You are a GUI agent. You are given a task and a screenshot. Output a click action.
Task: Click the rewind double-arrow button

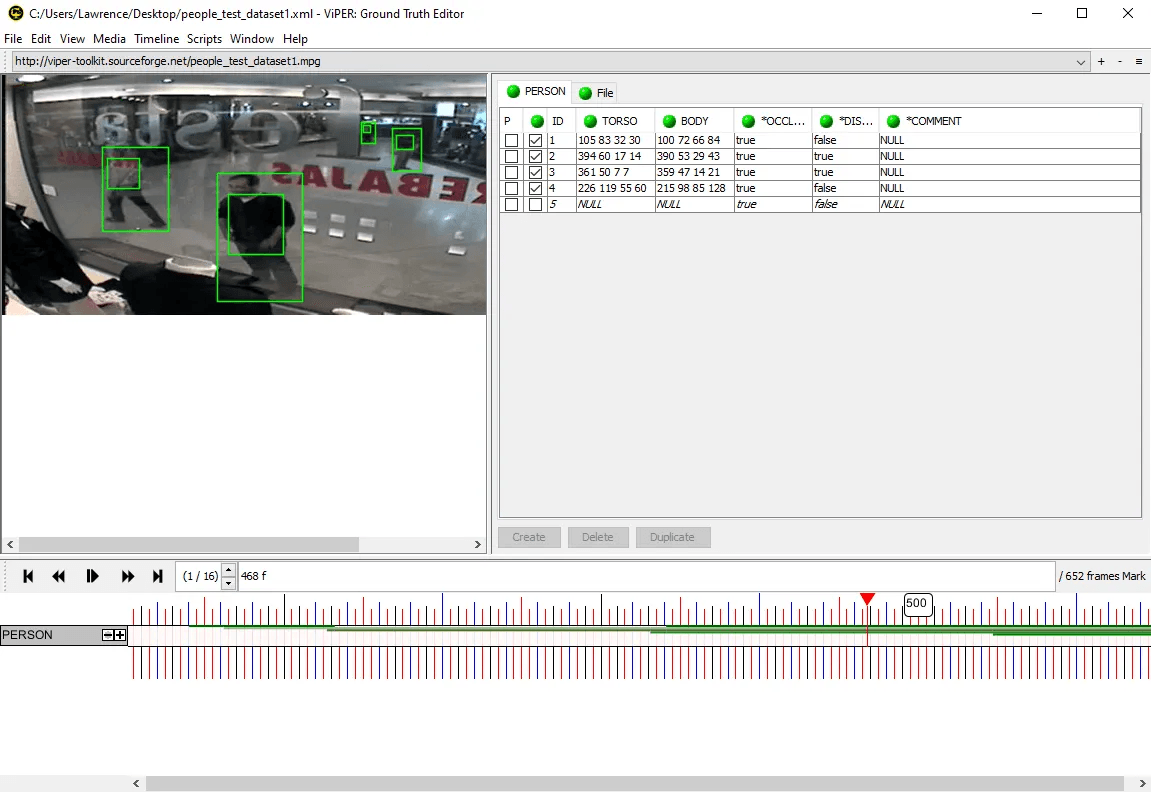pos(59,576)
